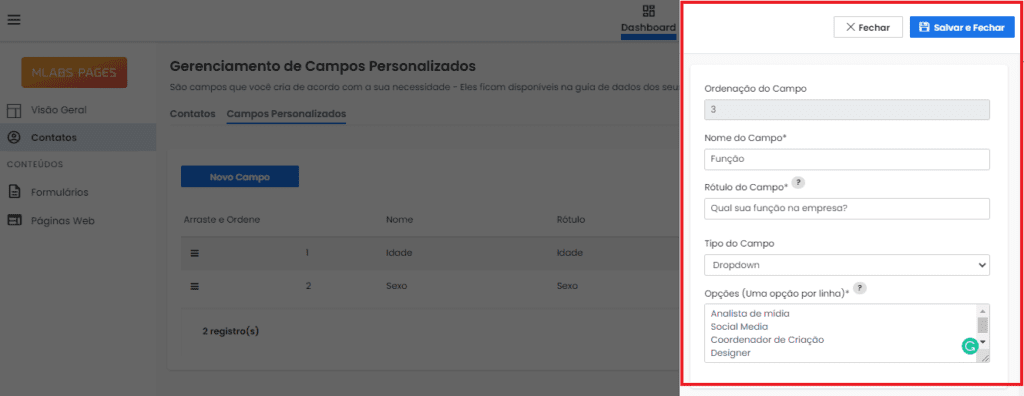Click the Nome column header
This screenshot has height=396, width=1024.
point(400,219)
